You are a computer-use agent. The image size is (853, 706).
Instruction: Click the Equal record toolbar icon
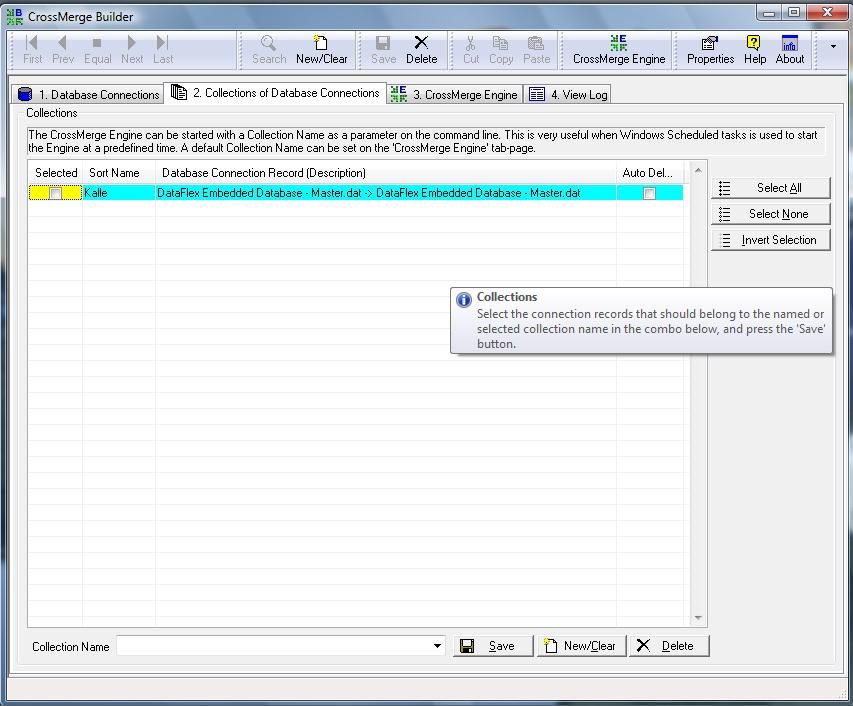click(x=97, y=49)
